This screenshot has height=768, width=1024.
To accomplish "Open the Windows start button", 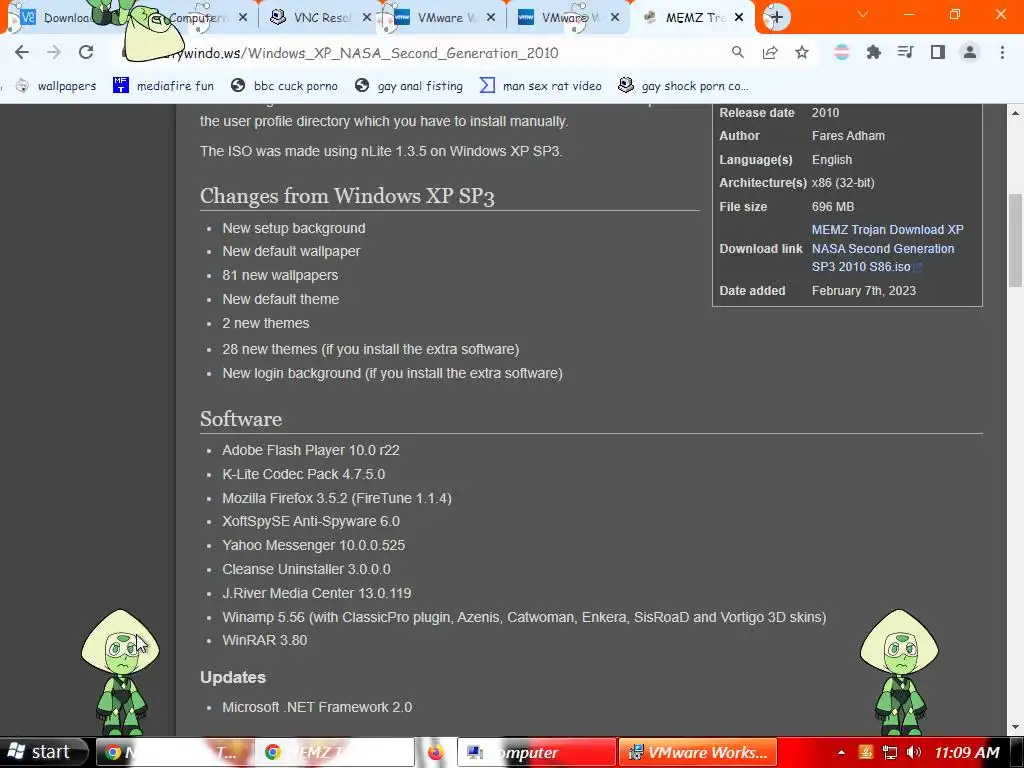I will click(x=42, y=752).
